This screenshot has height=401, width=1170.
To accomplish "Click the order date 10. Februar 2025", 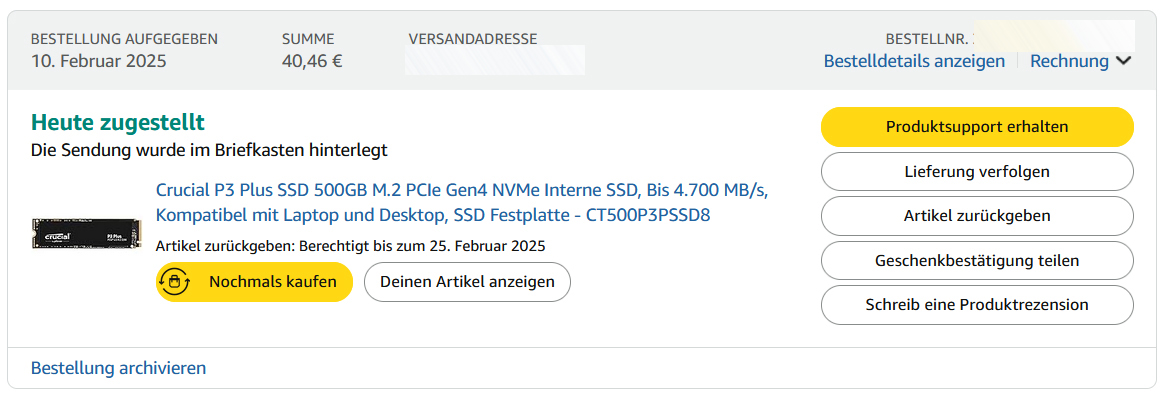I will pyautogui.click(x=98, y=61).
